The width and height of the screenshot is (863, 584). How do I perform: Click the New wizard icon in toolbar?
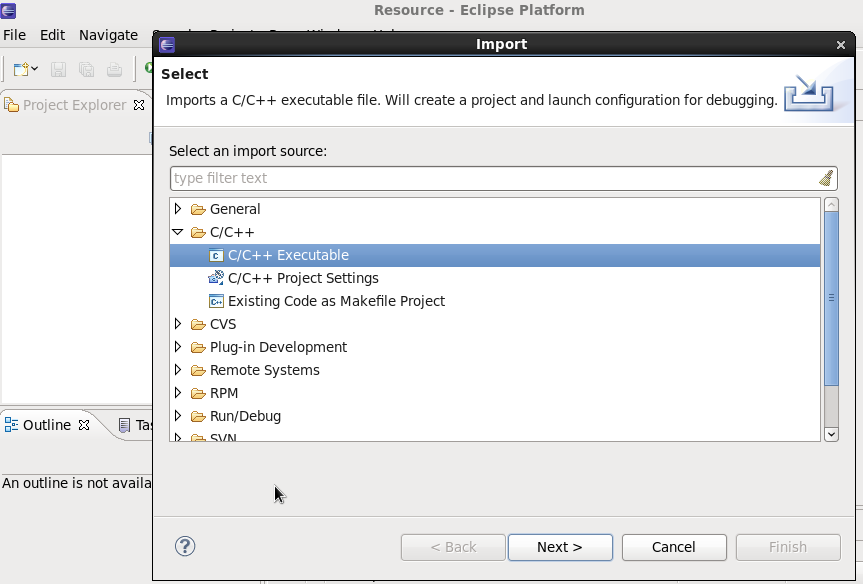(17, 68)
